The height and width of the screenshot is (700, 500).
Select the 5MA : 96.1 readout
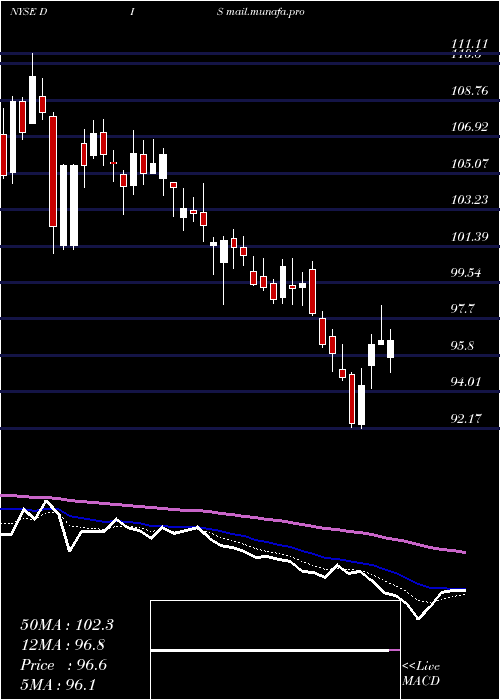click(x=58, y=684)
